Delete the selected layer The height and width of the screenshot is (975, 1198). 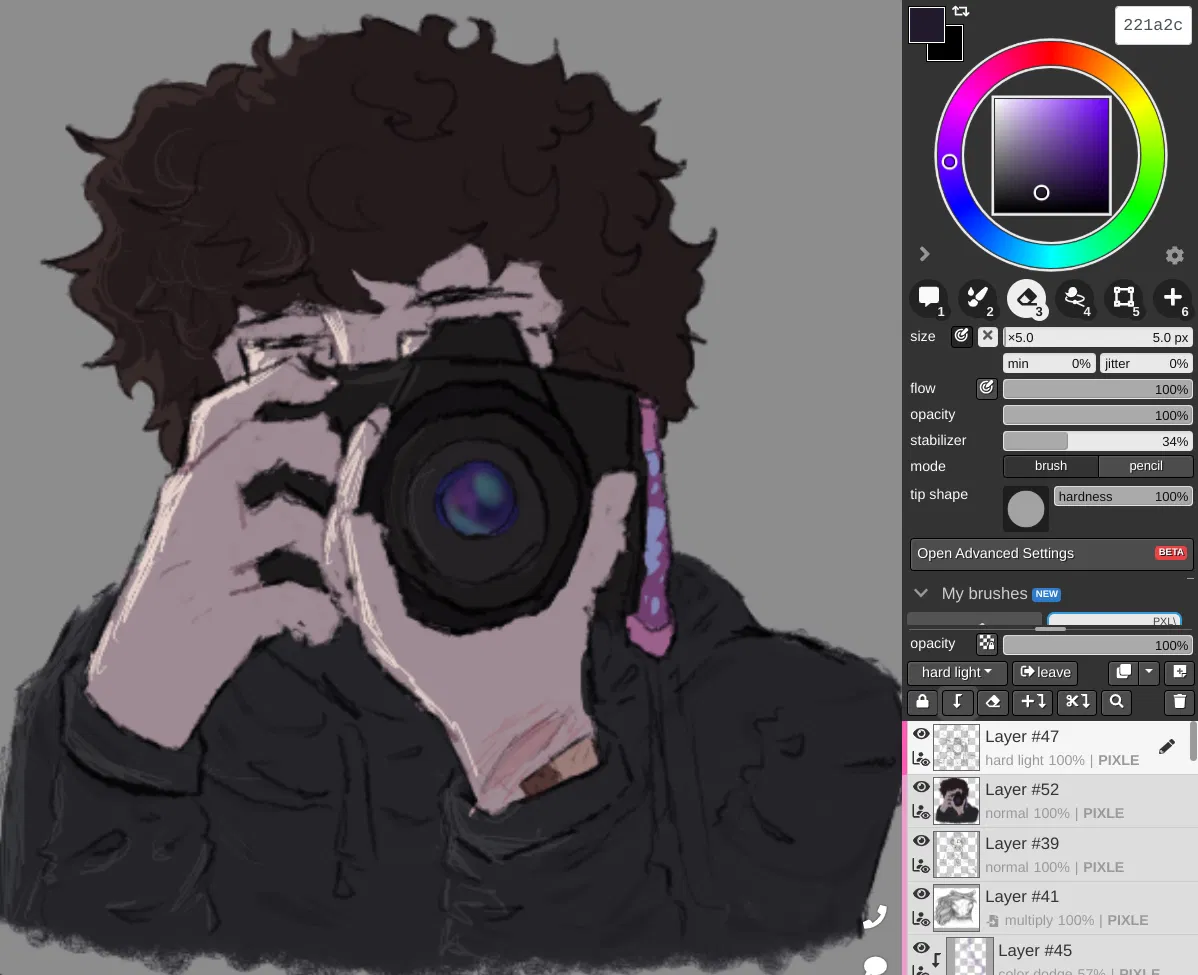(x=1179, y=701)
